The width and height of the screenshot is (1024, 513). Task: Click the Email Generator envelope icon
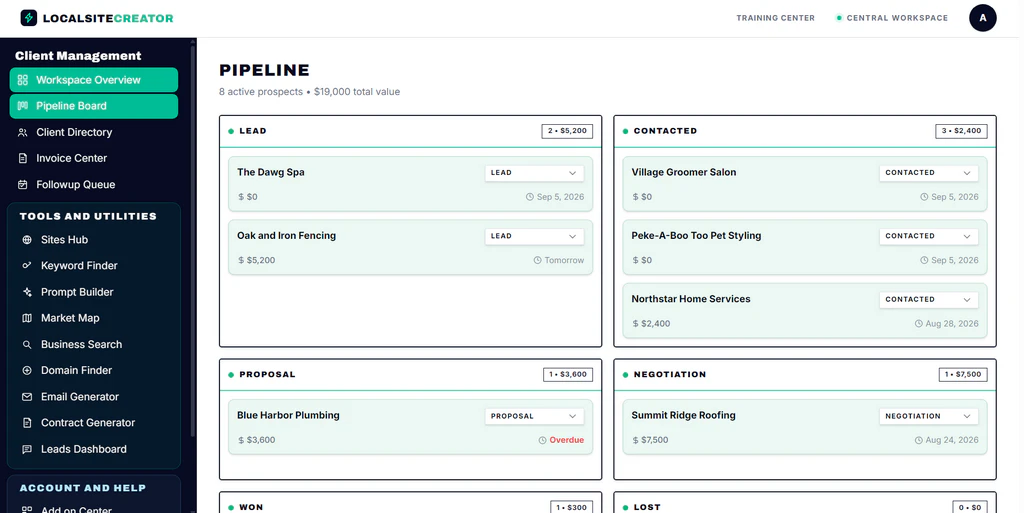point(27,396)
